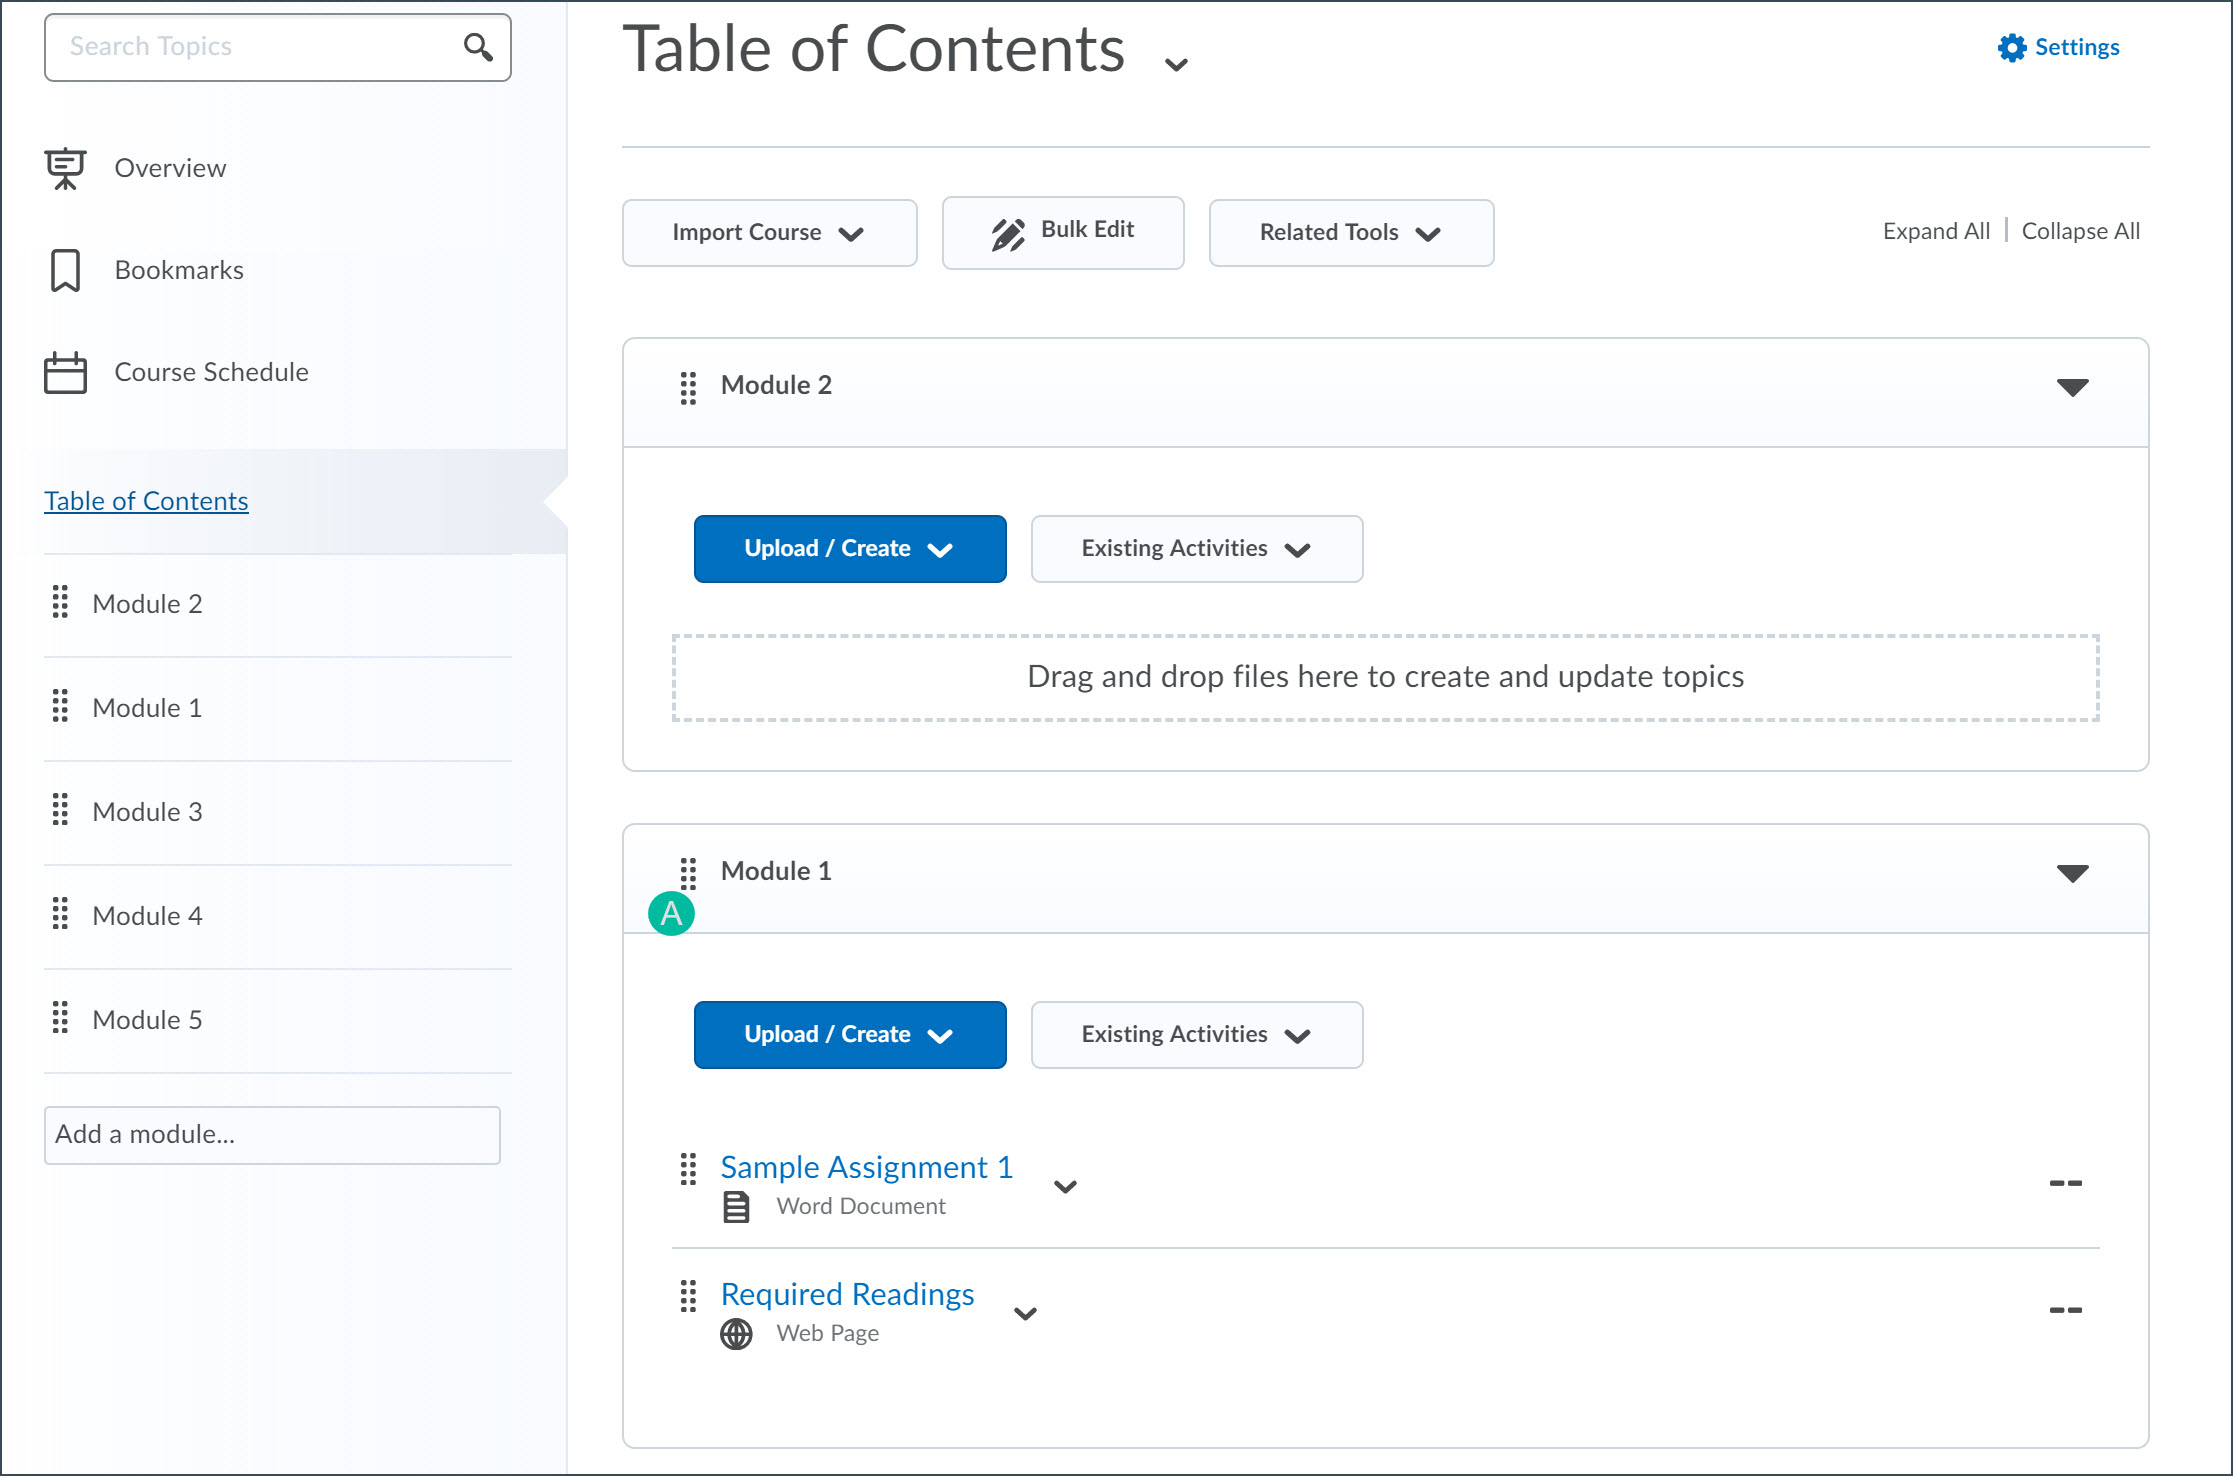Screen dimensions: 2233x1476
Task: Select Module 3 in sidebar
Action: tap(147, 812)
